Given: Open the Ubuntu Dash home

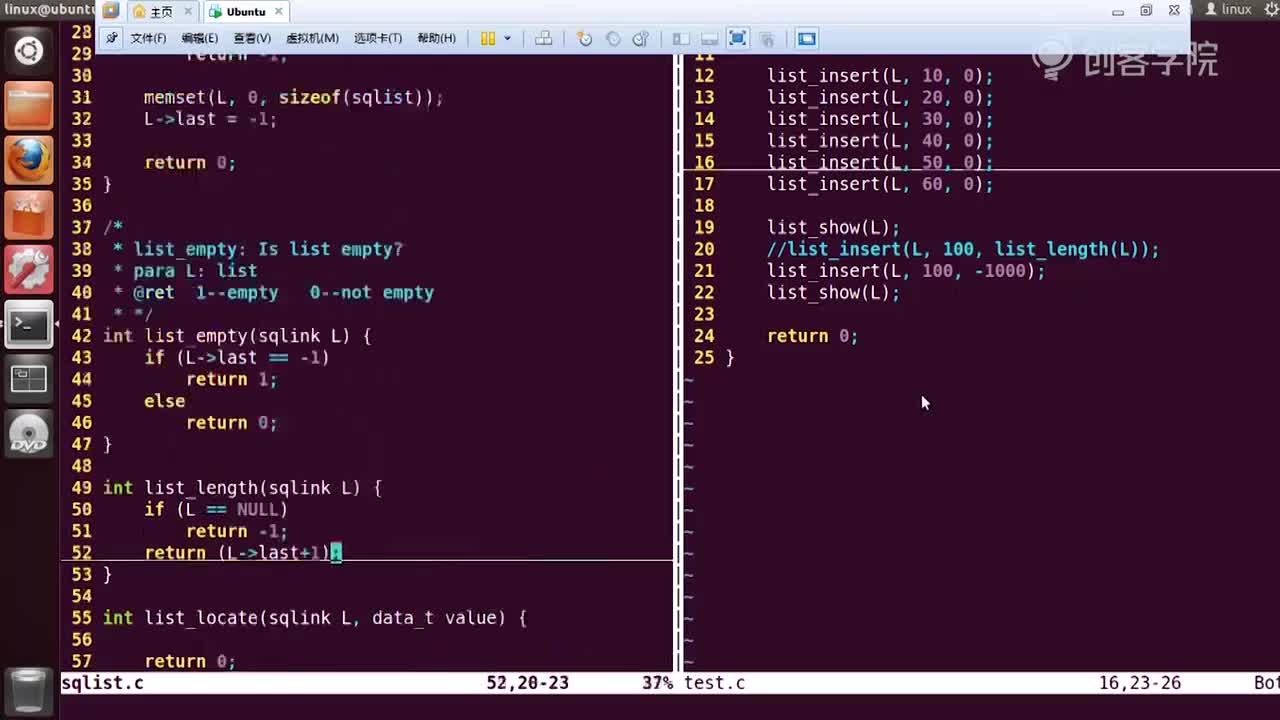Looking at the screenshot, I should point(29,51).
